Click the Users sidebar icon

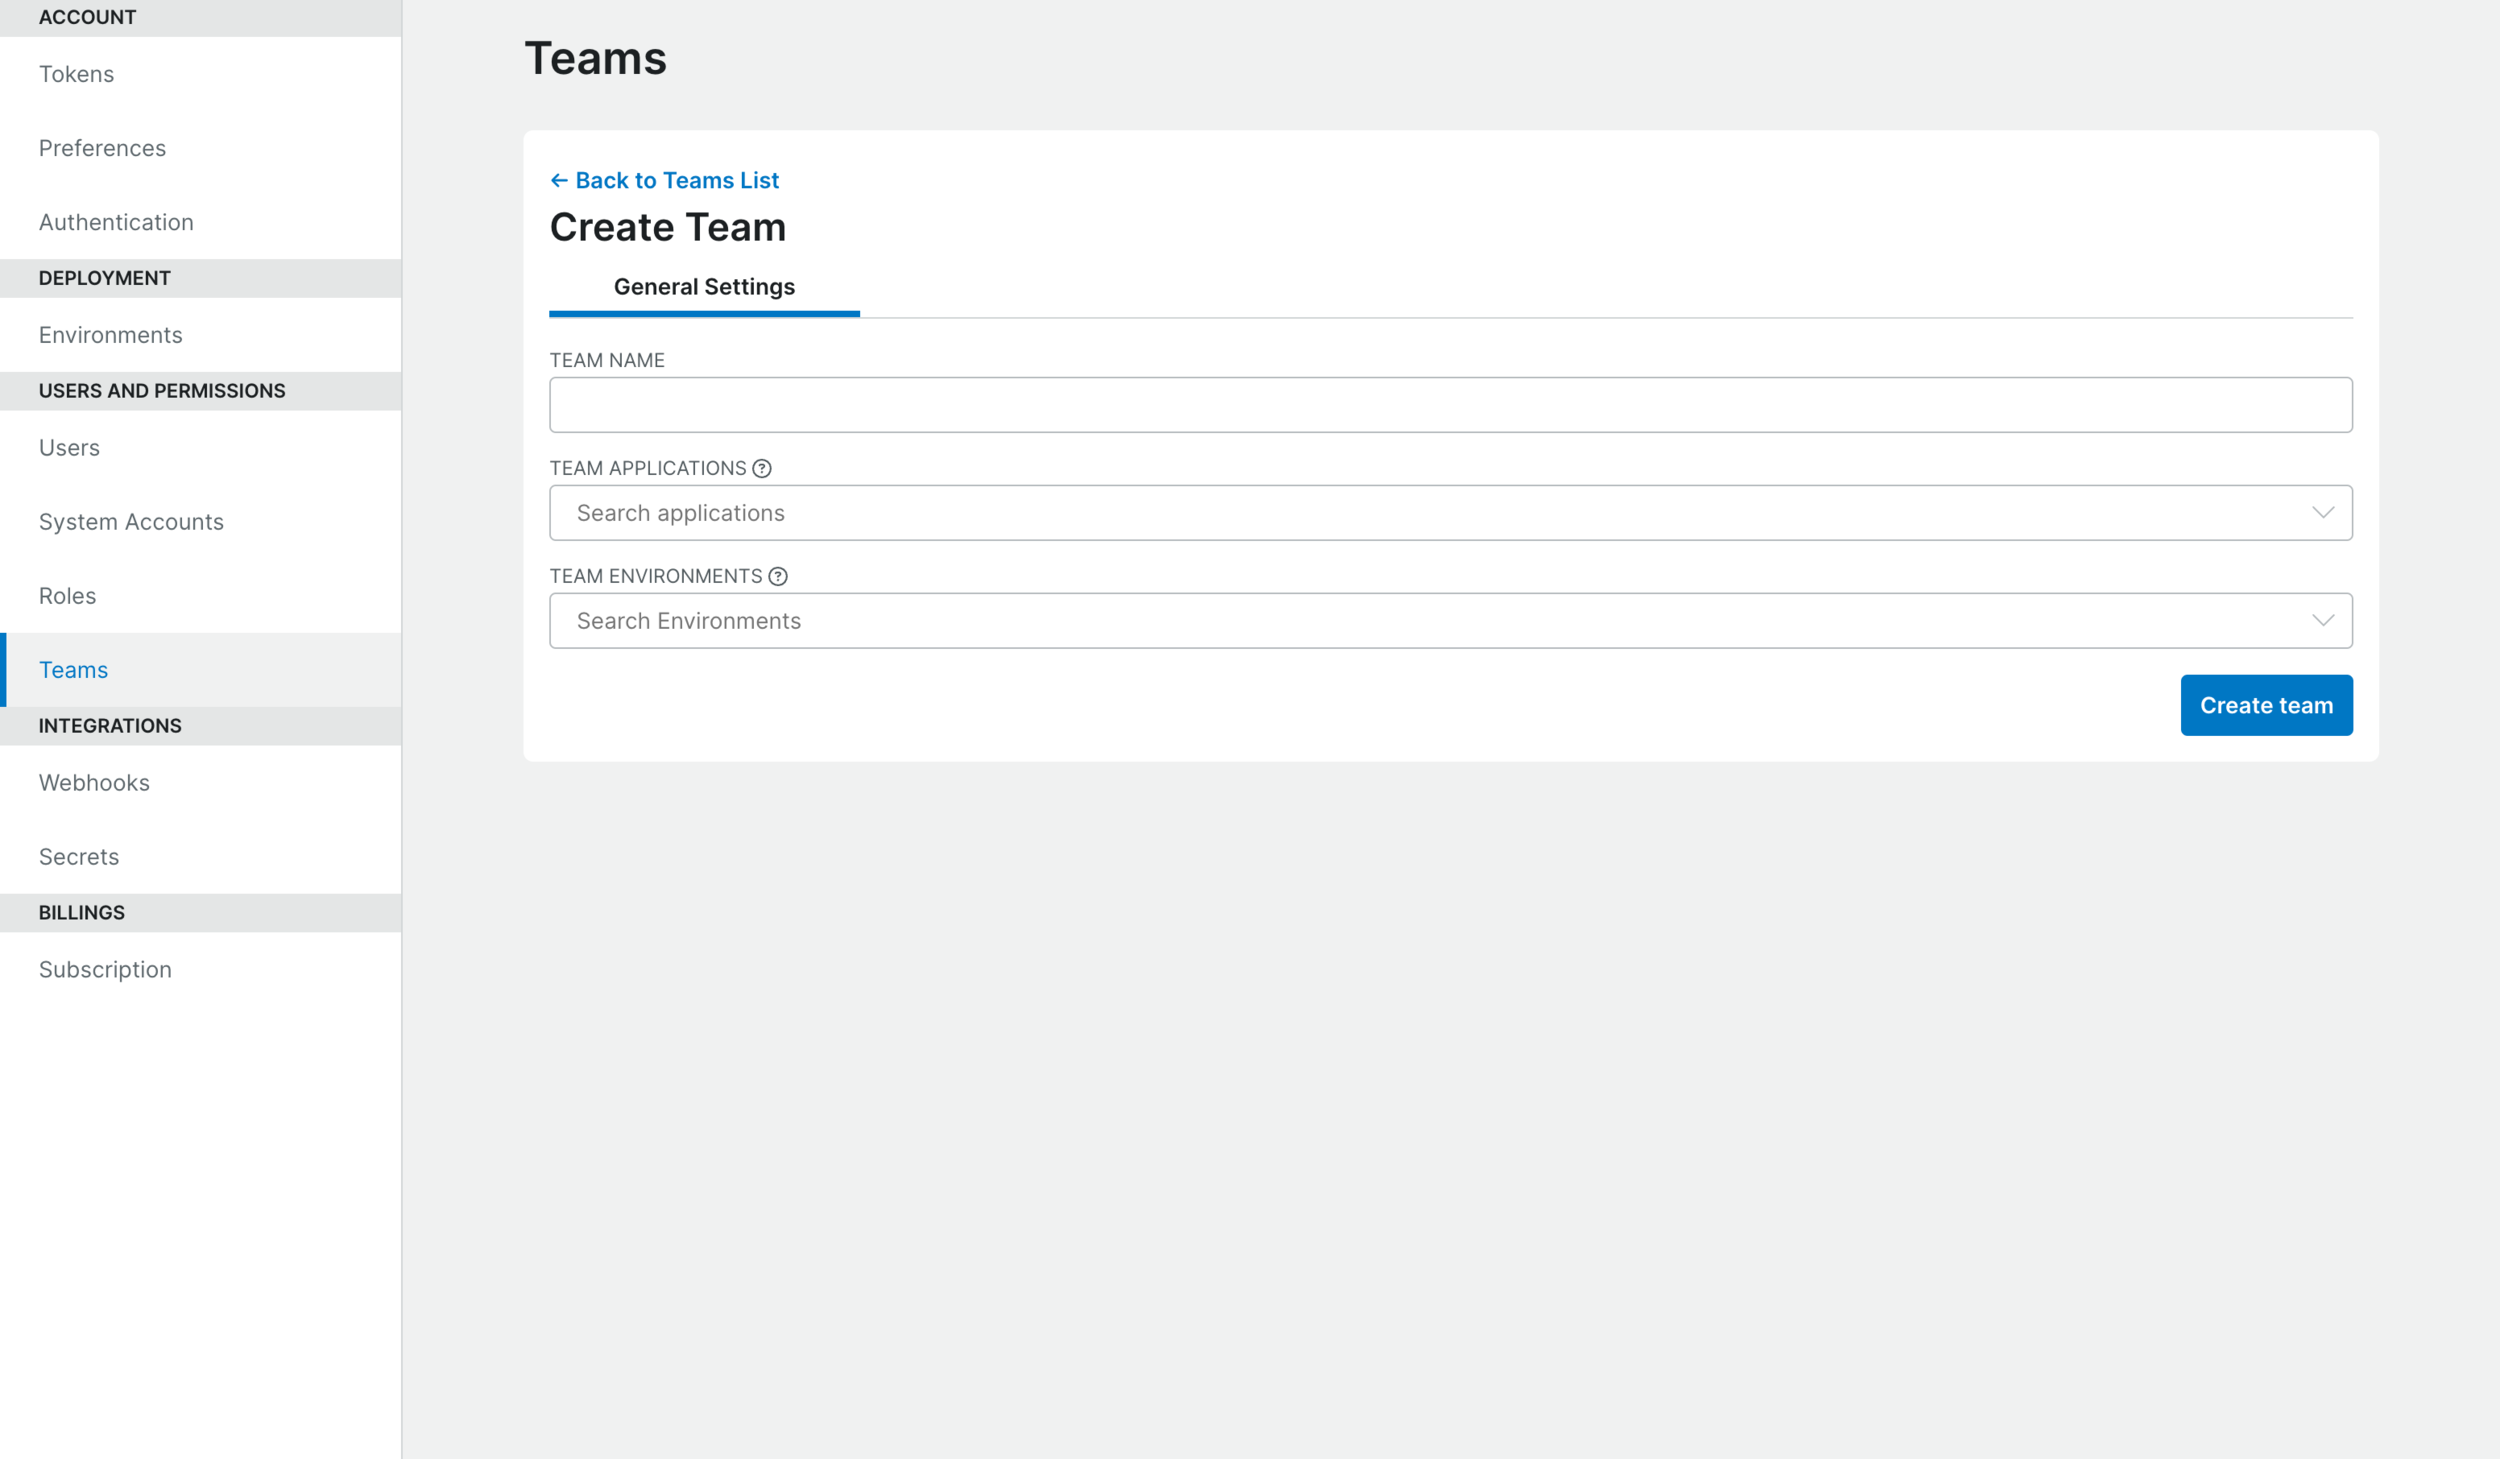[x=69, y=446]
